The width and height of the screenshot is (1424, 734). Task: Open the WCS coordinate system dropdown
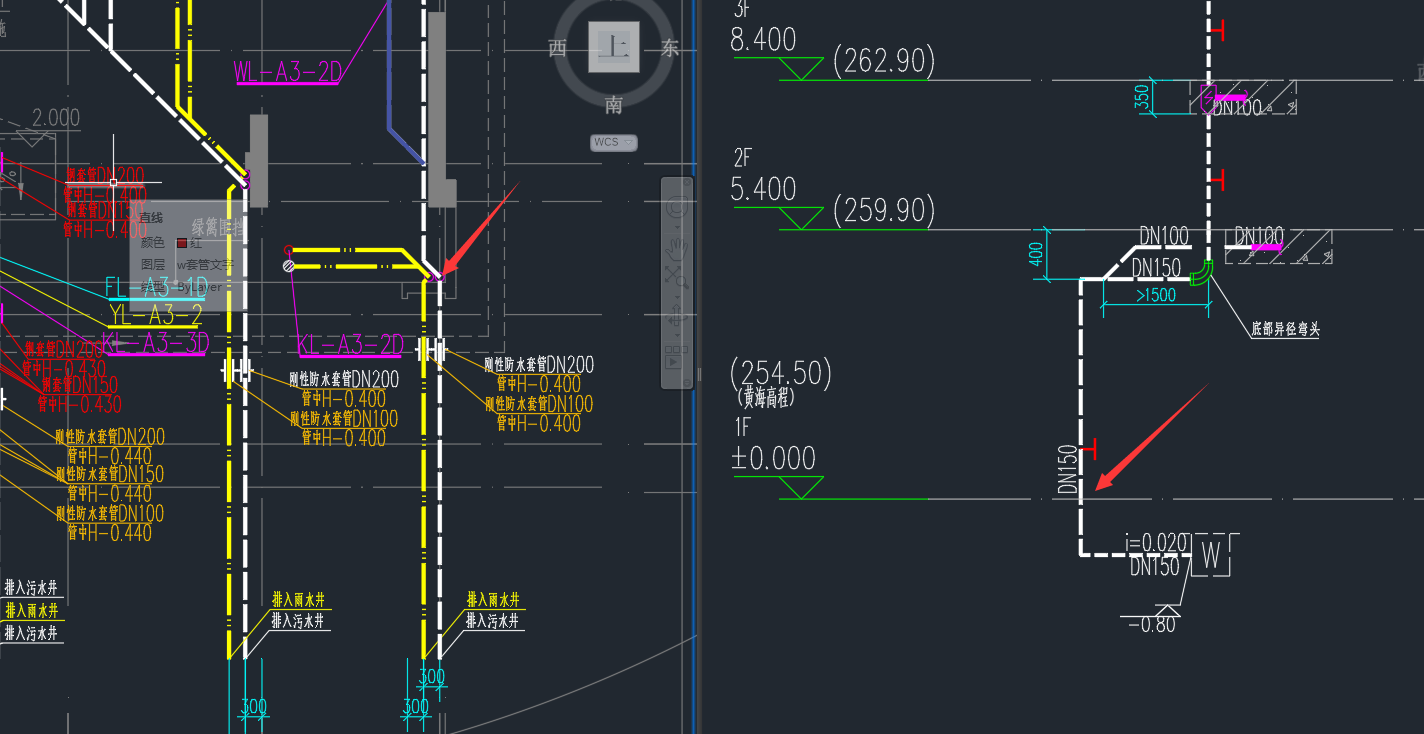click(613, 142)
